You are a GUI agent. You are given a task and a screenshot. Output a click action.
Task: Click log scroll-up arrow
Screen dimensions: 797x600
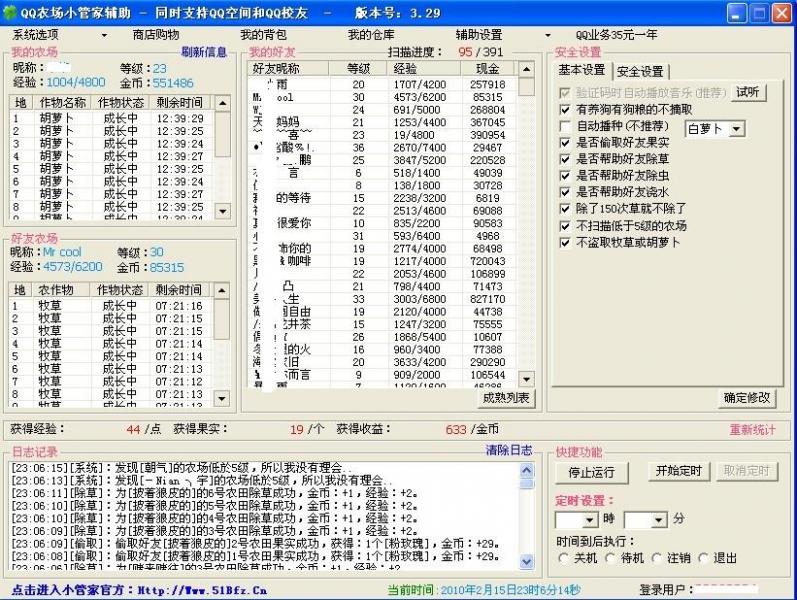pyautogui.click(x=527, y=470)
